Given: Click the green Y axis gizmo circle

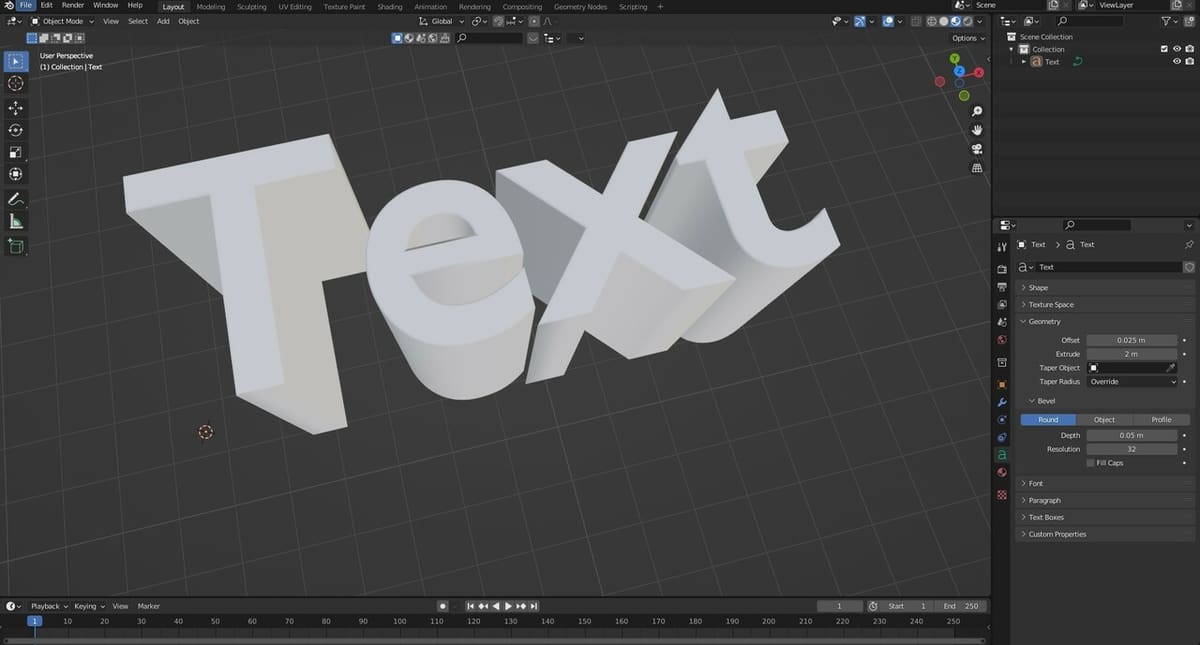Looking at the screenshot, I should click(x=955, y=59).
